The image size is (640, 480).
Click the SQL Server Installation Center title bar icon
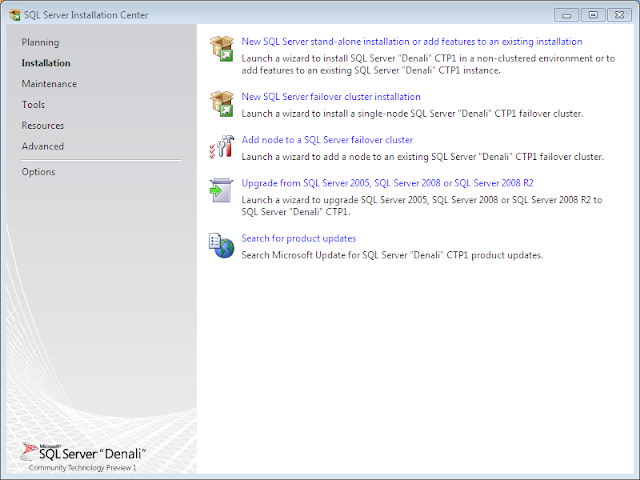coord(15,15)
